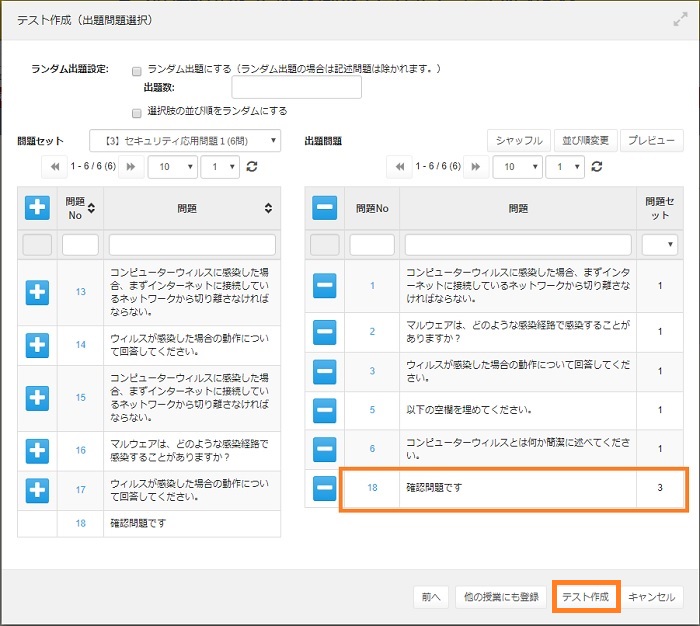Screen dimensions: 700x626
Task: Add question 13 with its plus icon
Action: pyautogui.click(x=37, y=292)
